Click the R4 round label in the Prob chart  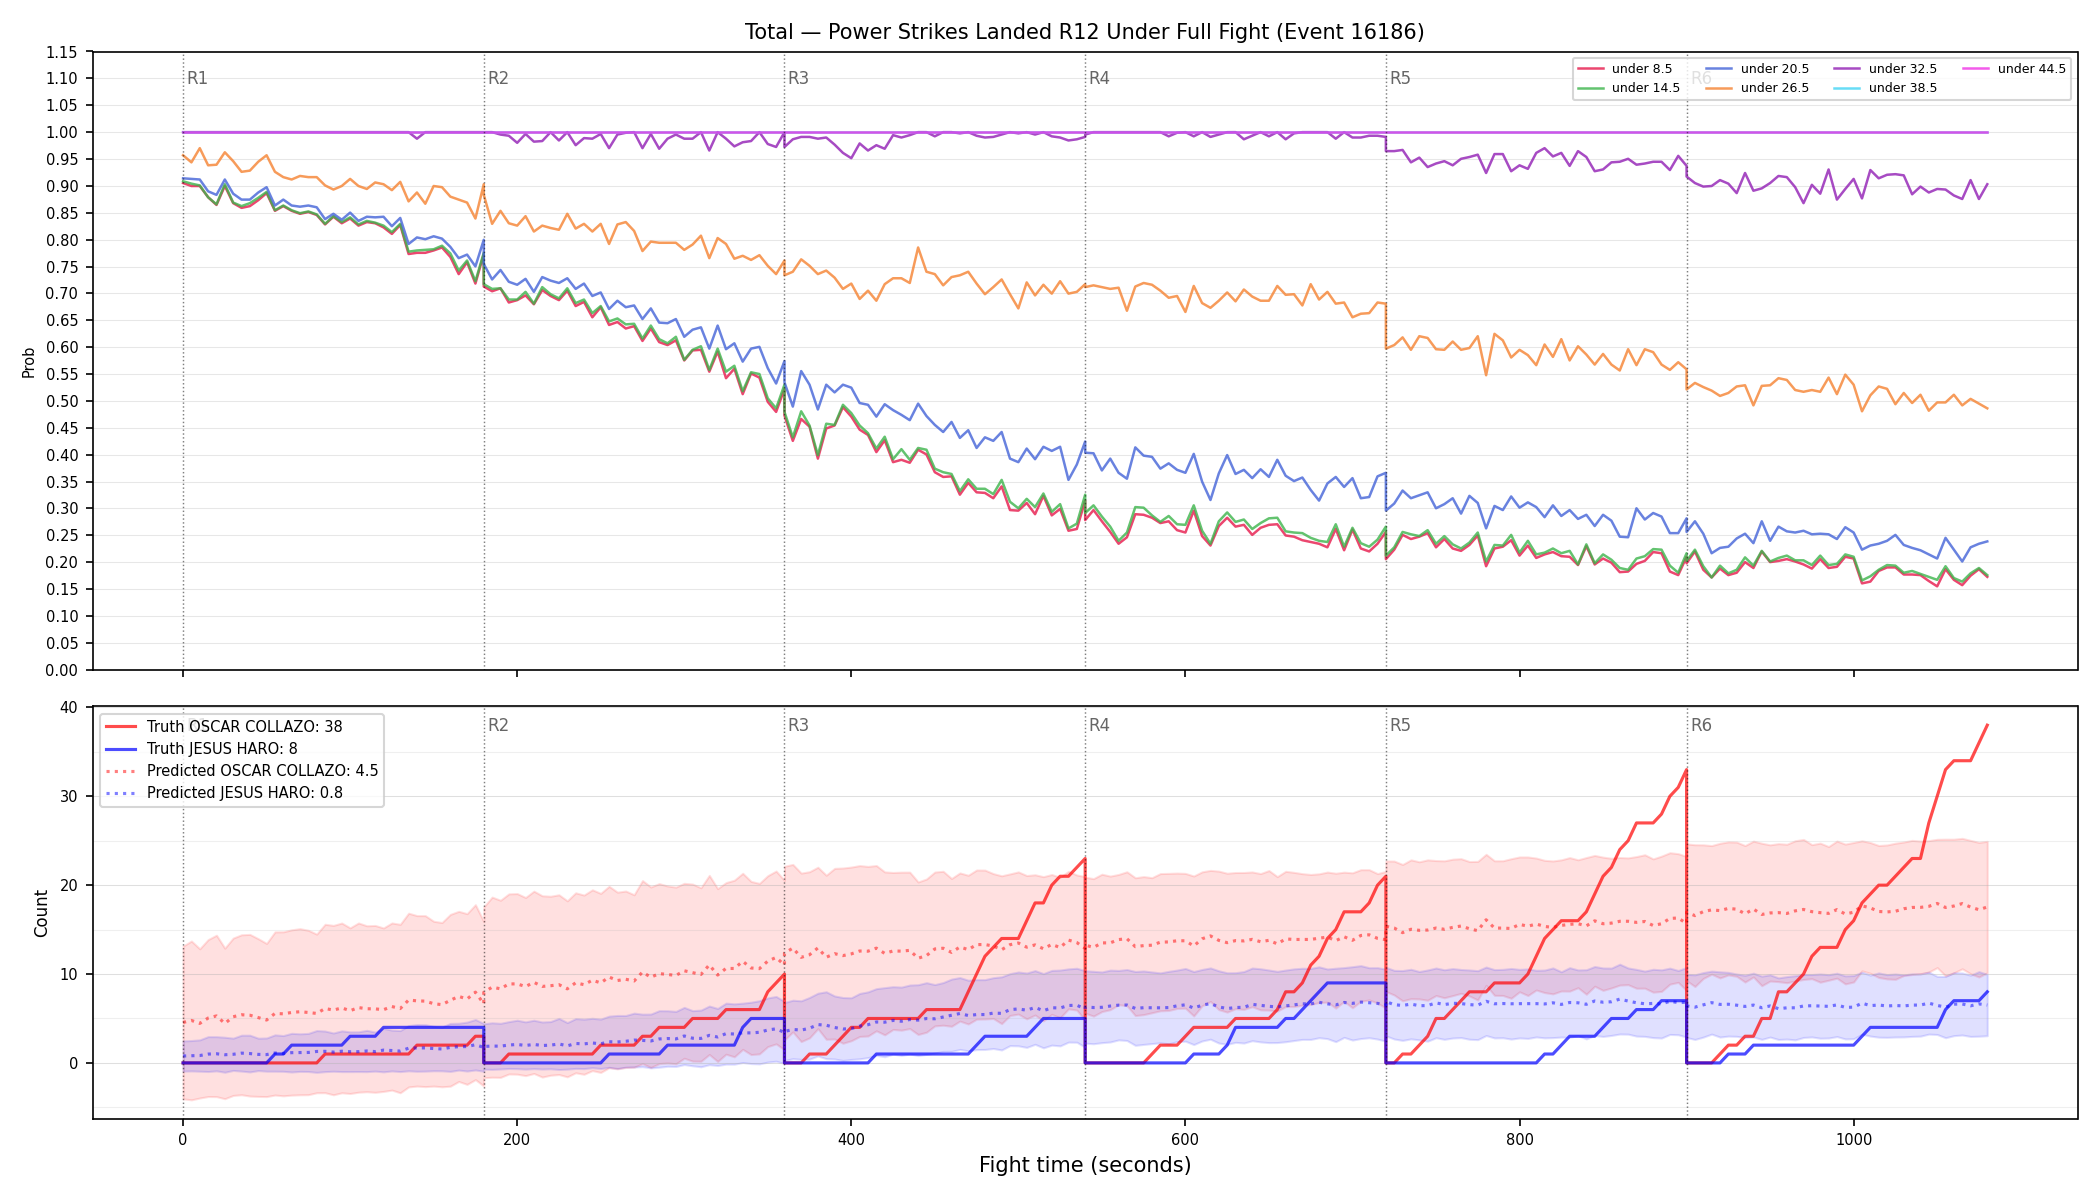[x=1099, y=78]
